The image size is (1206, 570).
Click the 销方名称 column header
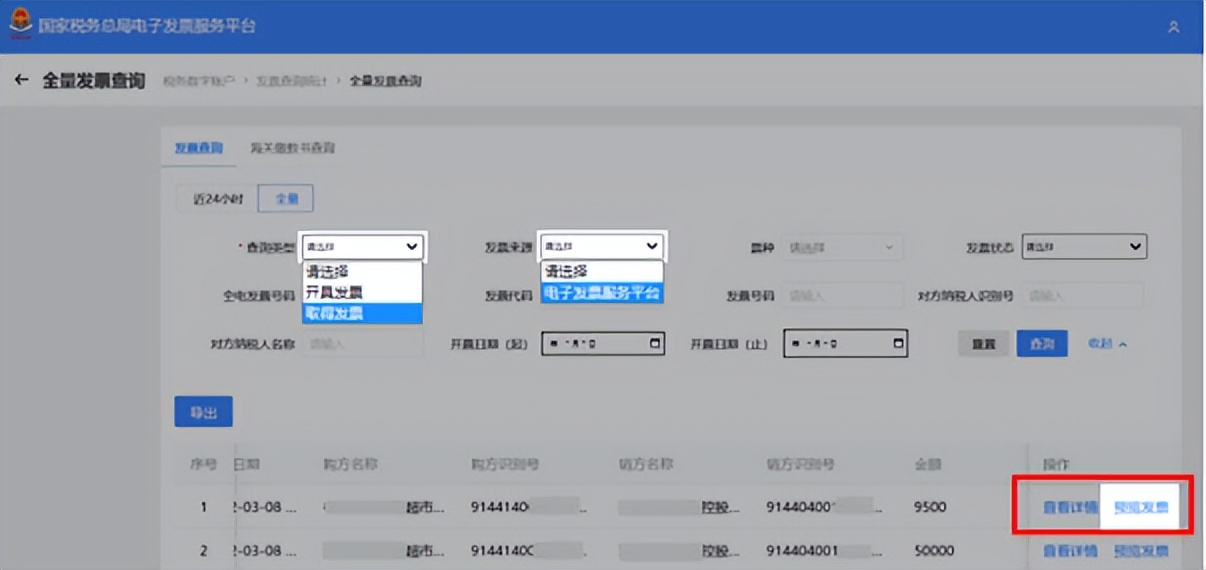coord(646,465)
